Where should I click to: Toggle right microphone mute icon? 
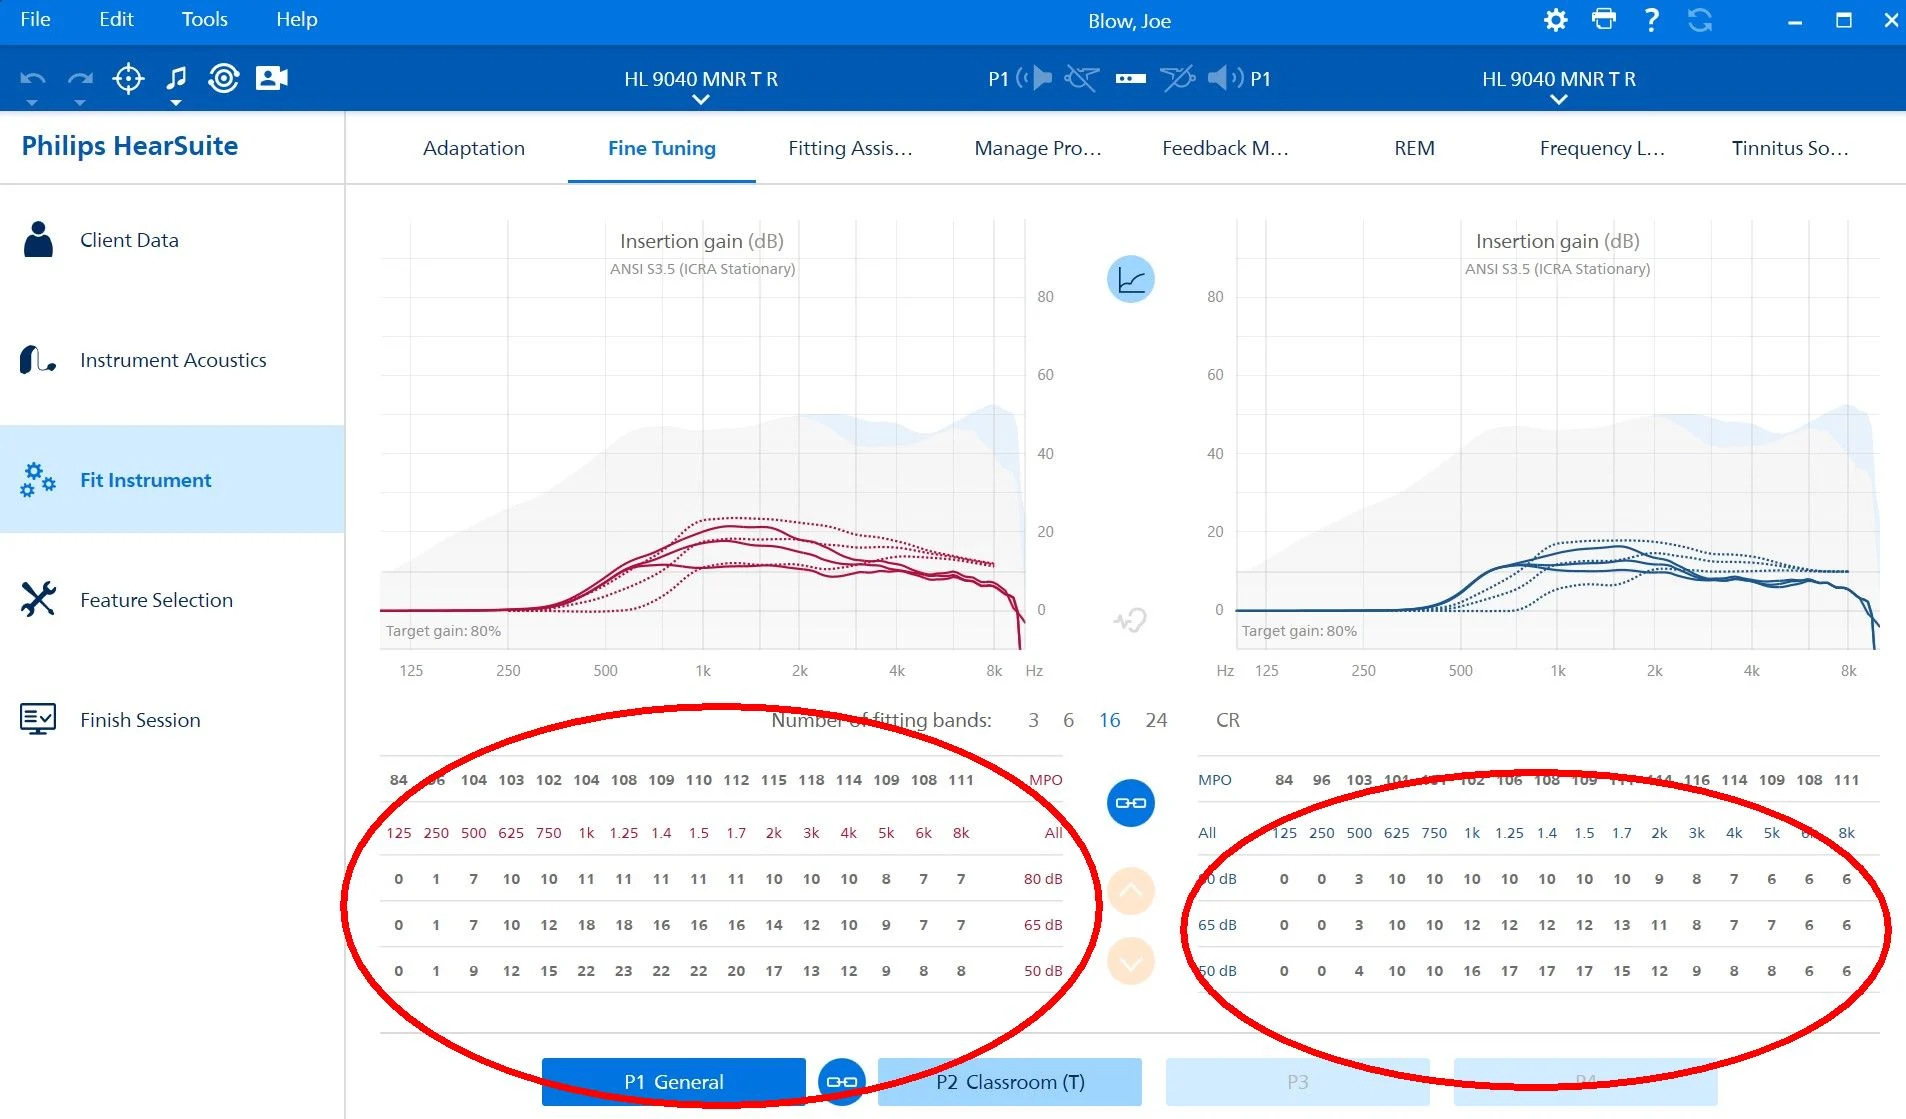pyautogui.click(x=1178, y=78)
